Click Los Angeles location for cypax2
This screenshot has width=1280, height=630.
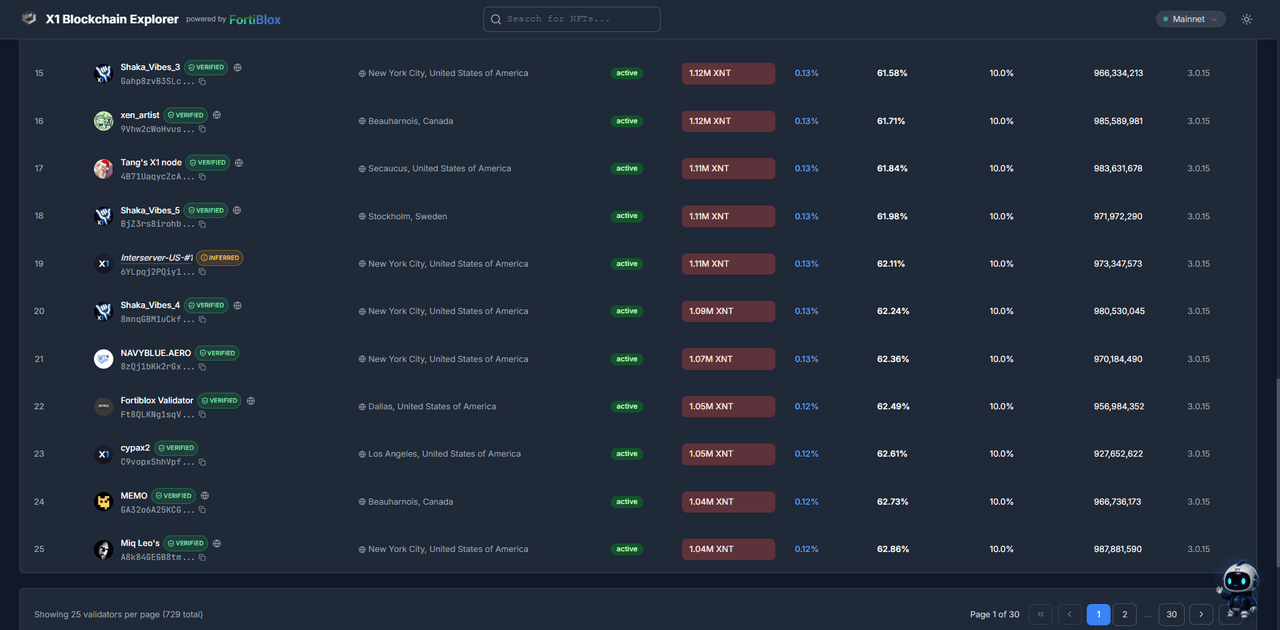coord(444,454)
